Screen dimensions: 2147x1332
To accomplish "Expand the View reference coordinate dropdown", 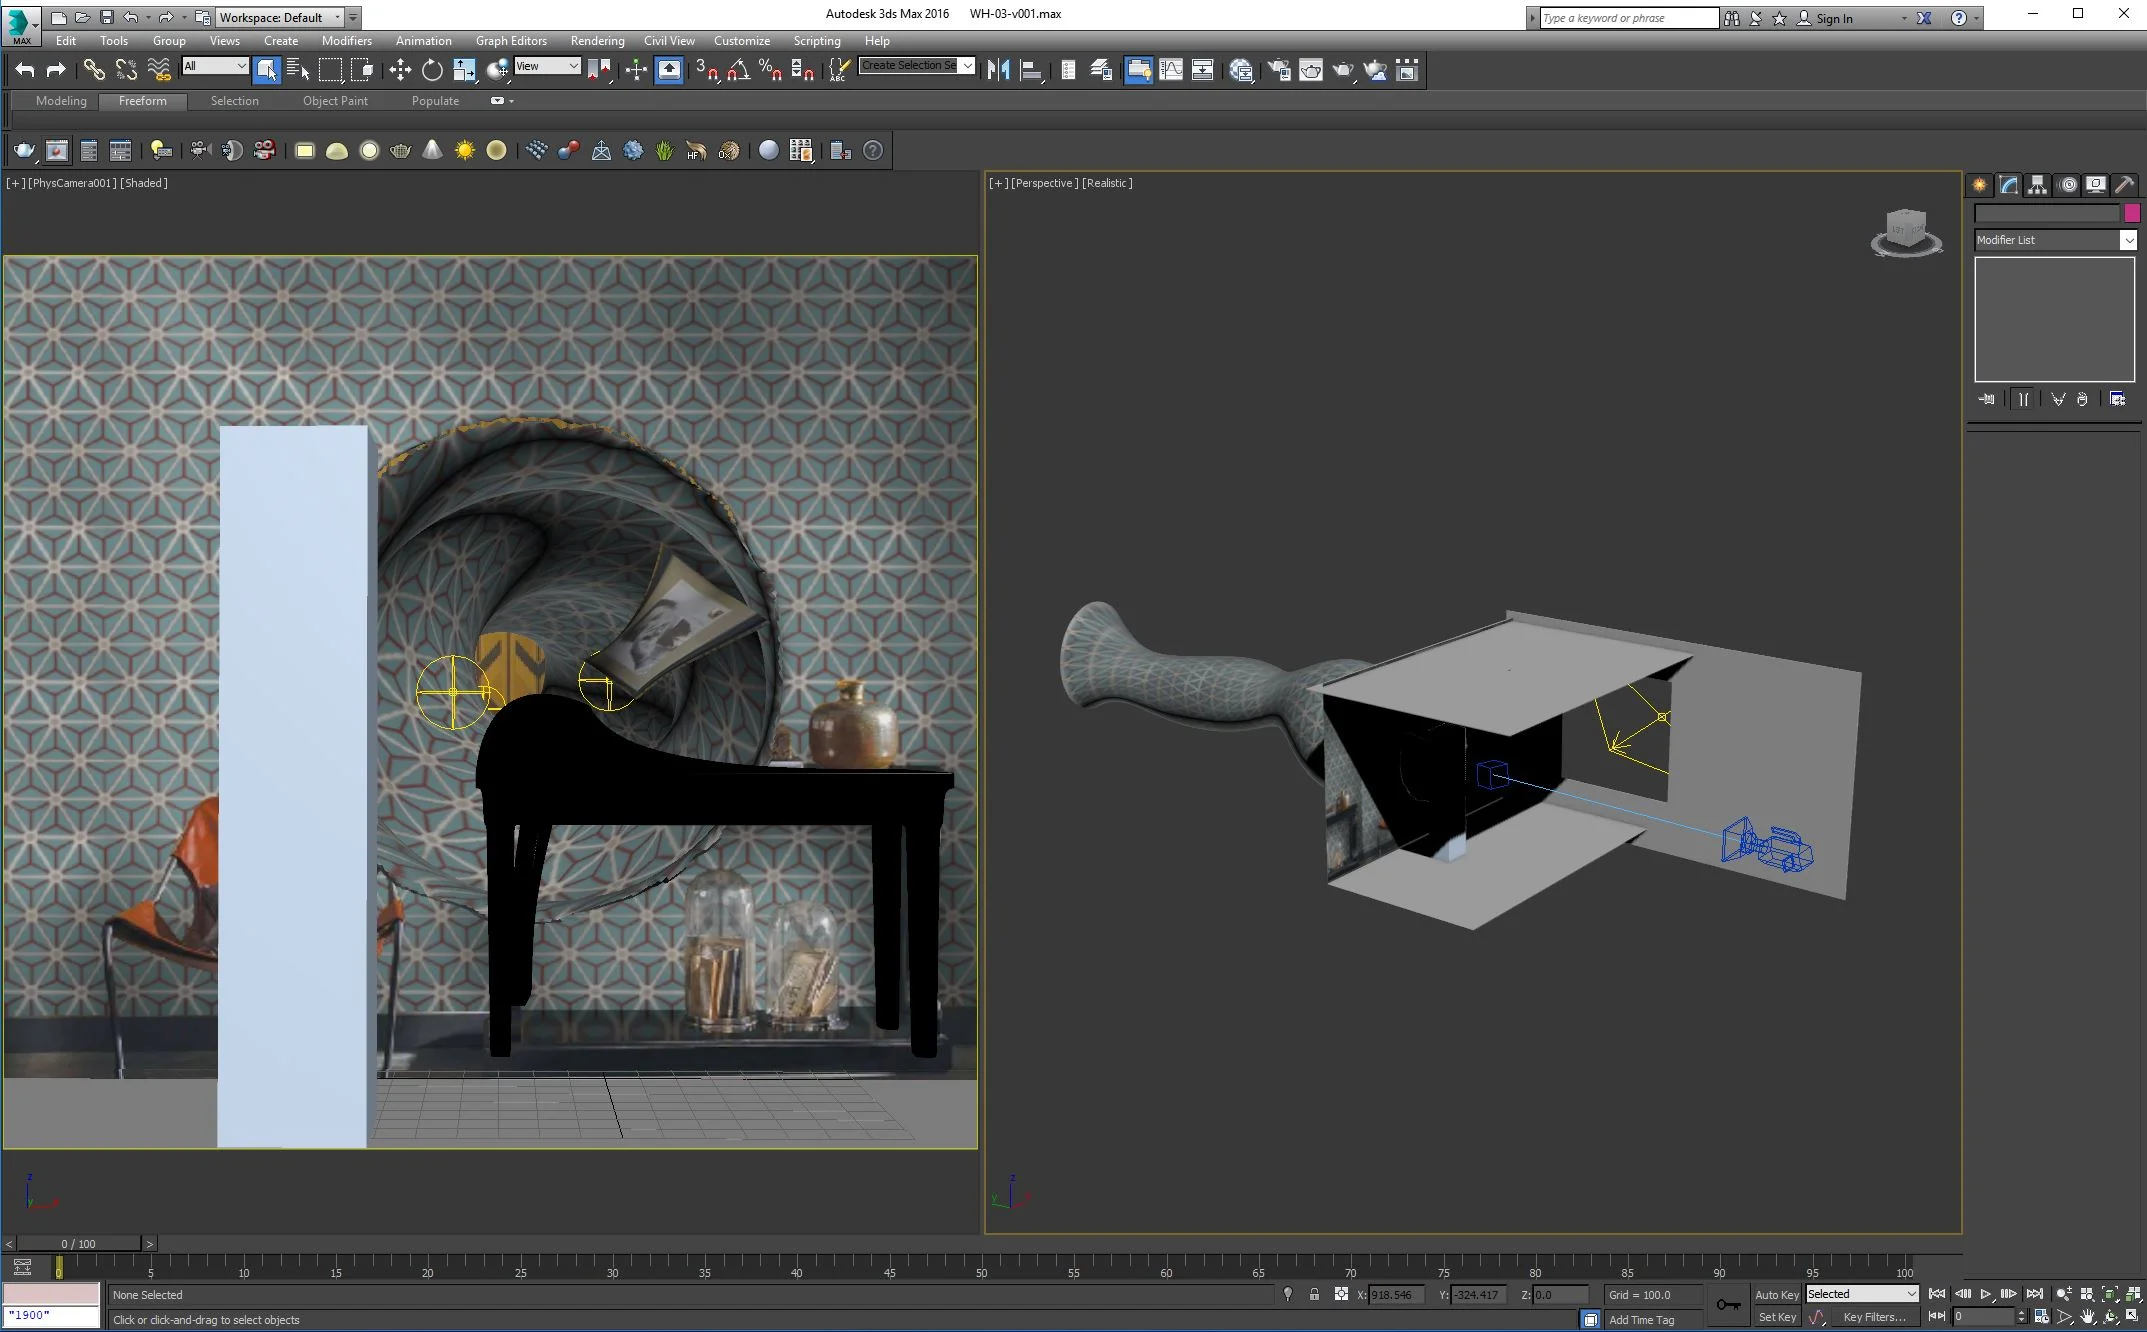I will tap(547, 66).
